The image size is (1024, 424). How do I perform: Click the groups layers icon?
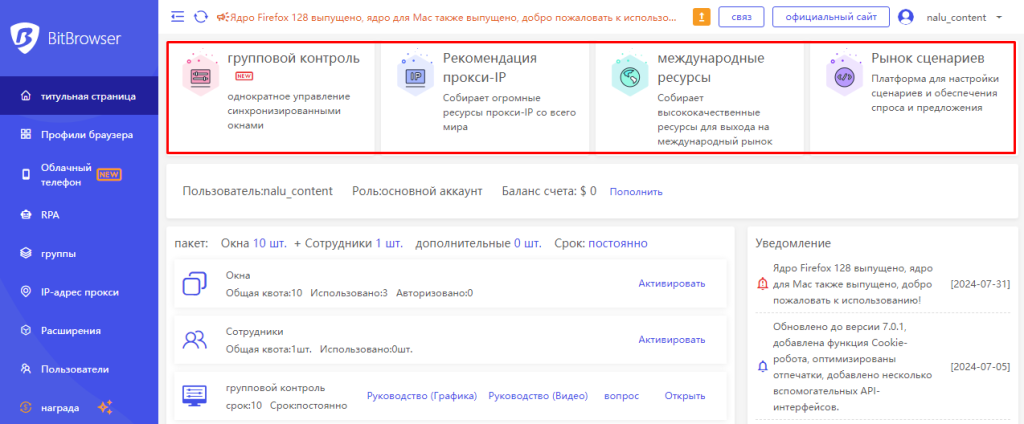[x=25, y=253]
